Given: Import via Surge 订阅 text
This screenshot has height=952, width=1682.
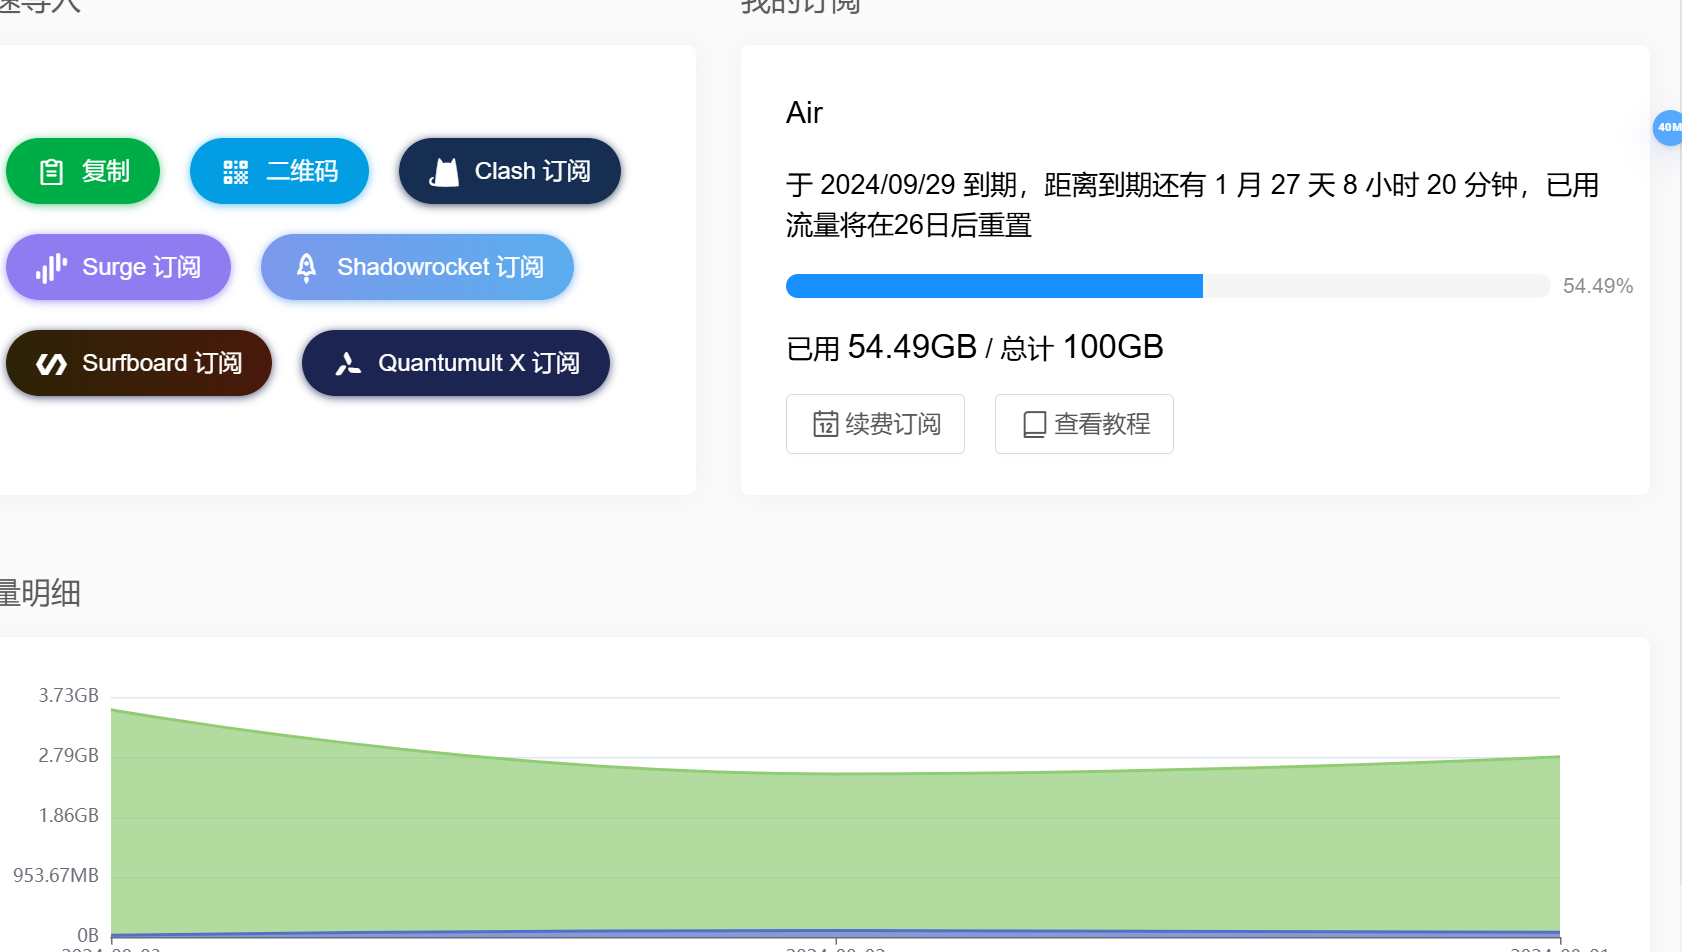Looking at the screenshot, I should click(141, 267).
